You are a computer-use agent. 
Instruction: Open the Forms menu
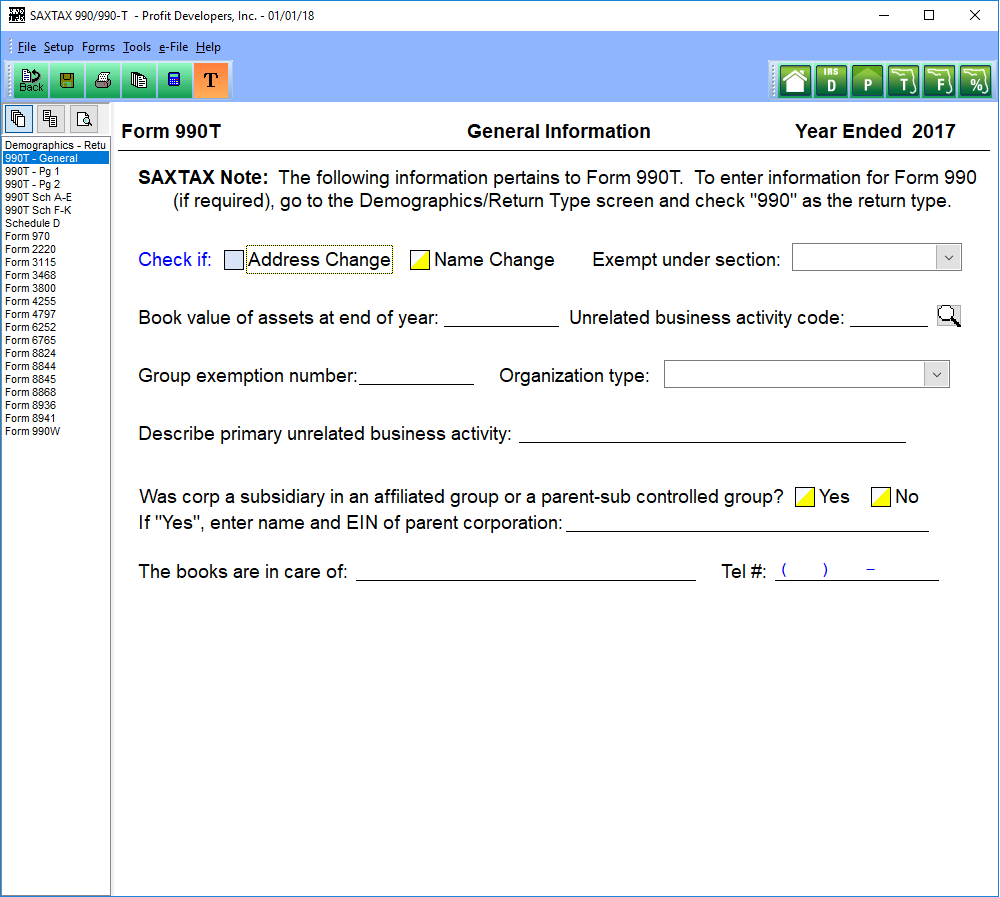98,47
